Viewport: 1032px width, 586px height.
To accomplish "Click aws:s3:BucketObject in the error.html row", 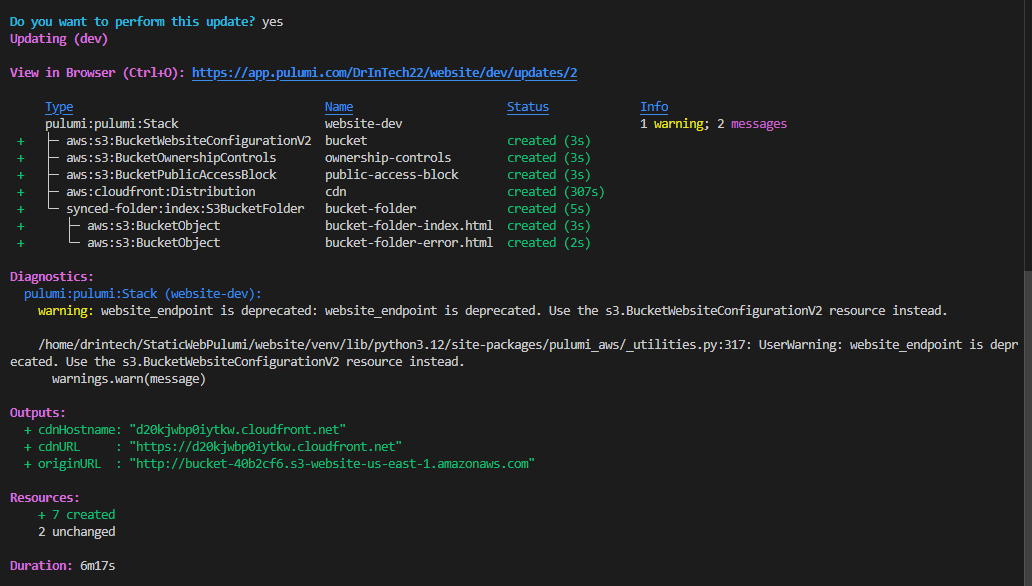I will click(153, 243).
